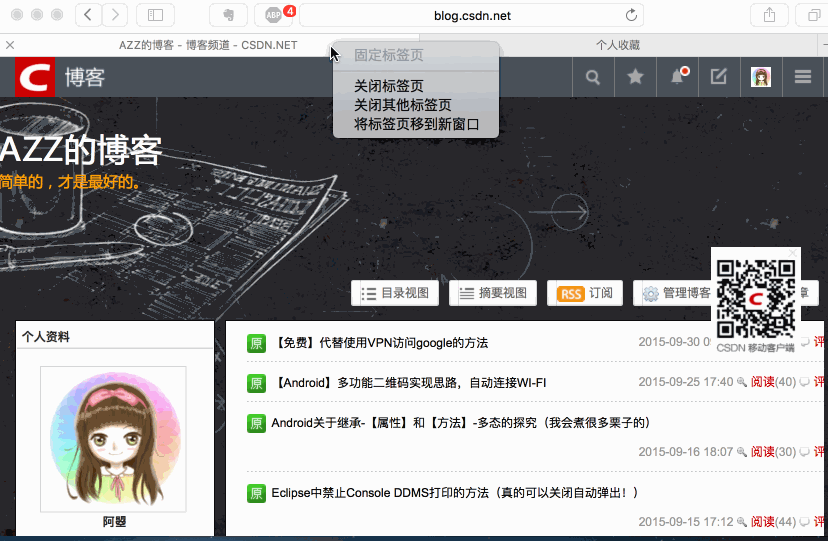Switch to 目录视图 list view

pos(395,293)
